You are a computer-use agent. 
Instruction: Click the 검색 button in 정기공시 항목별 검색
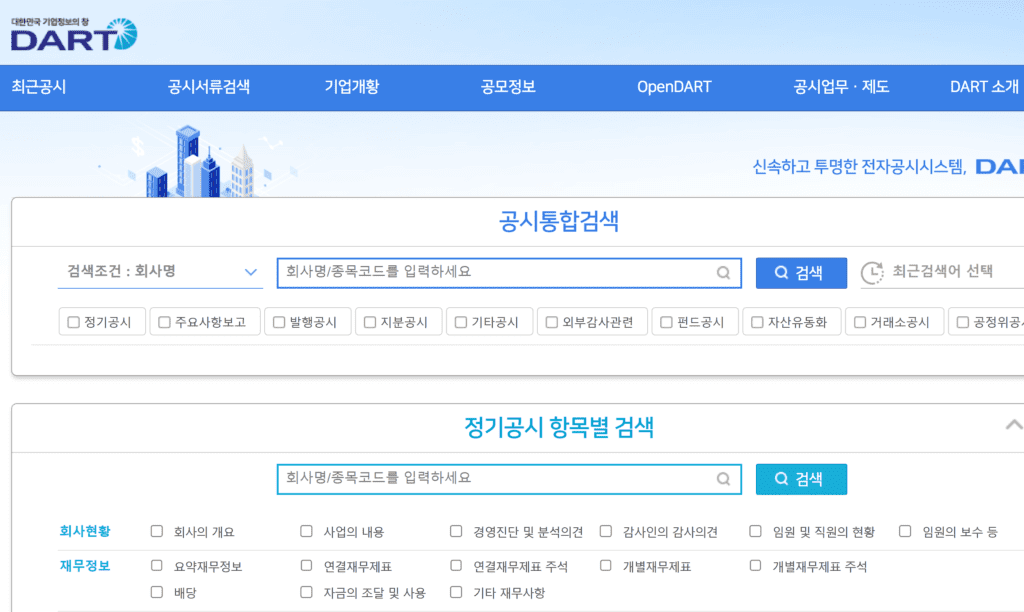coord(800,479)
